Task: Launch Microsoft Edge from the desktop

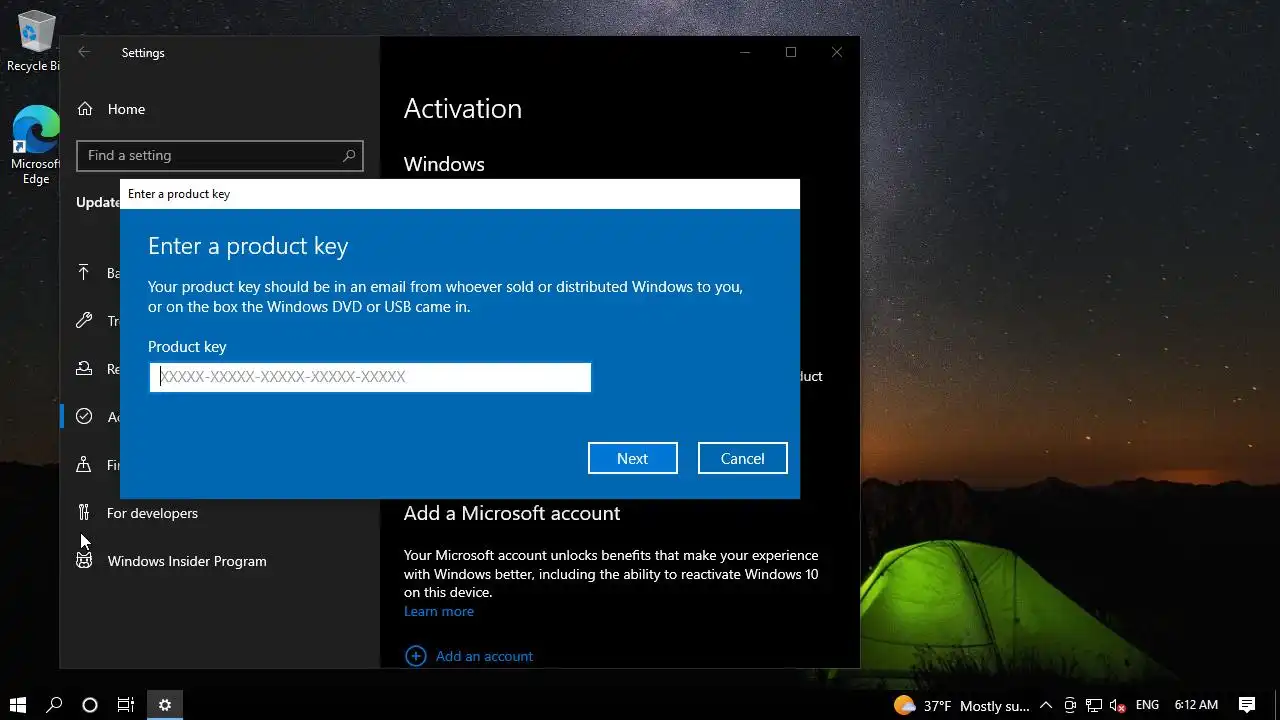Action: (x=36, y=145)
